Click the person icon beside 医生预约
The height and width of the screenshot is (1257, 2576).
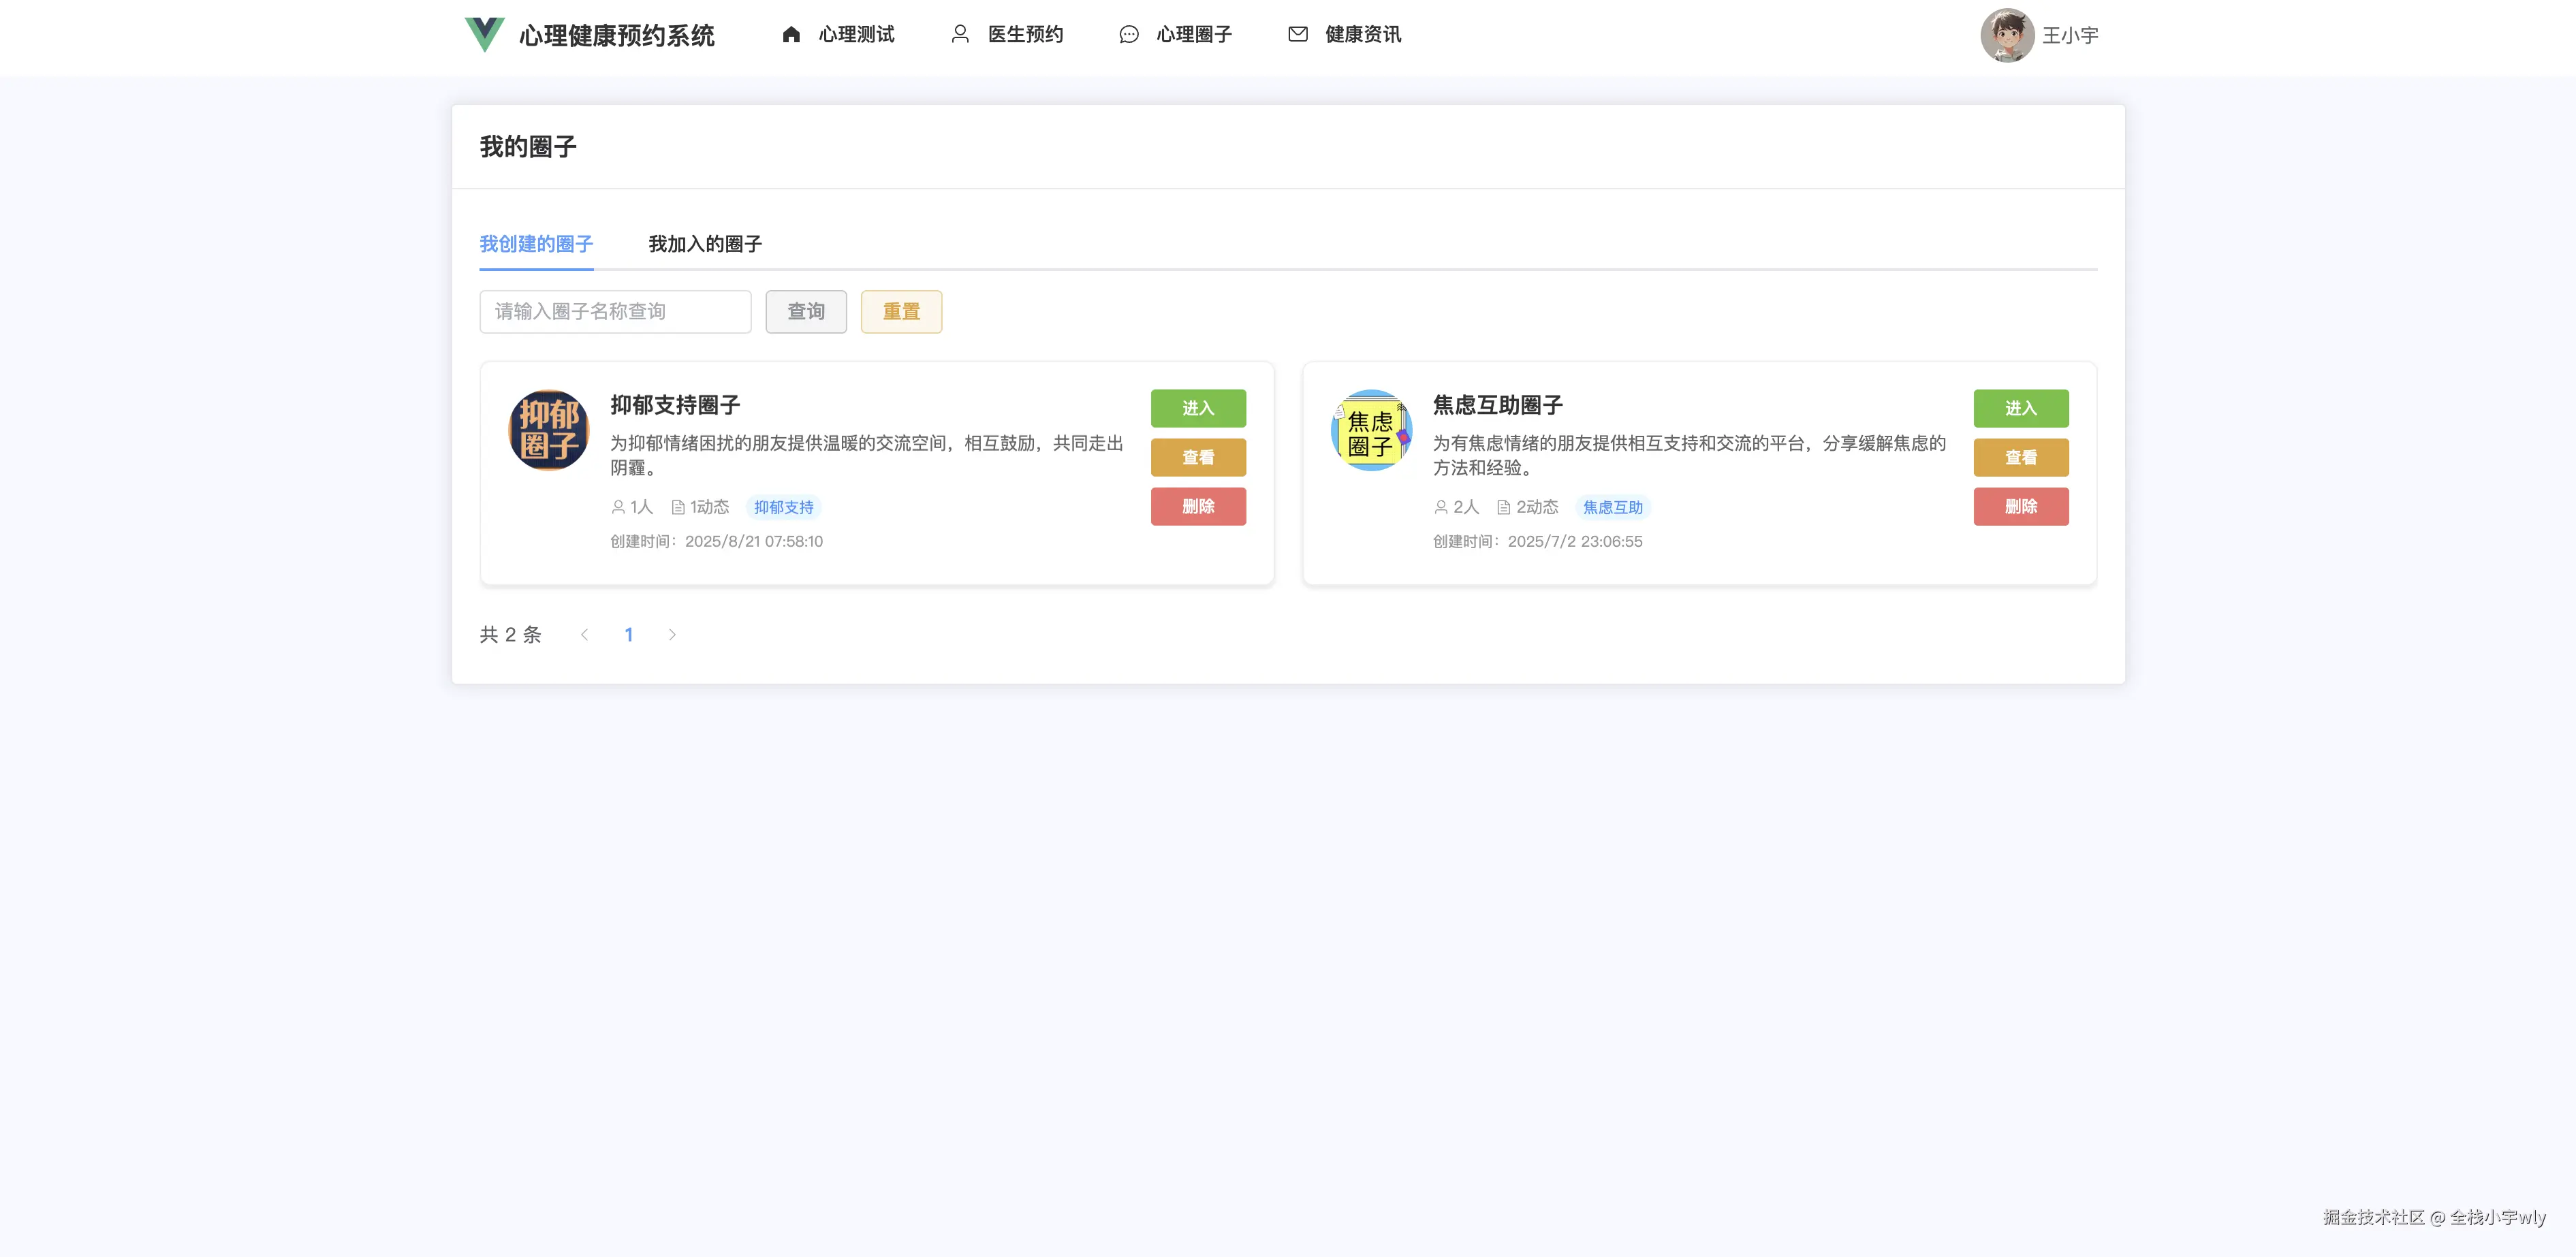pyautogui.click(x=960, y=33)
